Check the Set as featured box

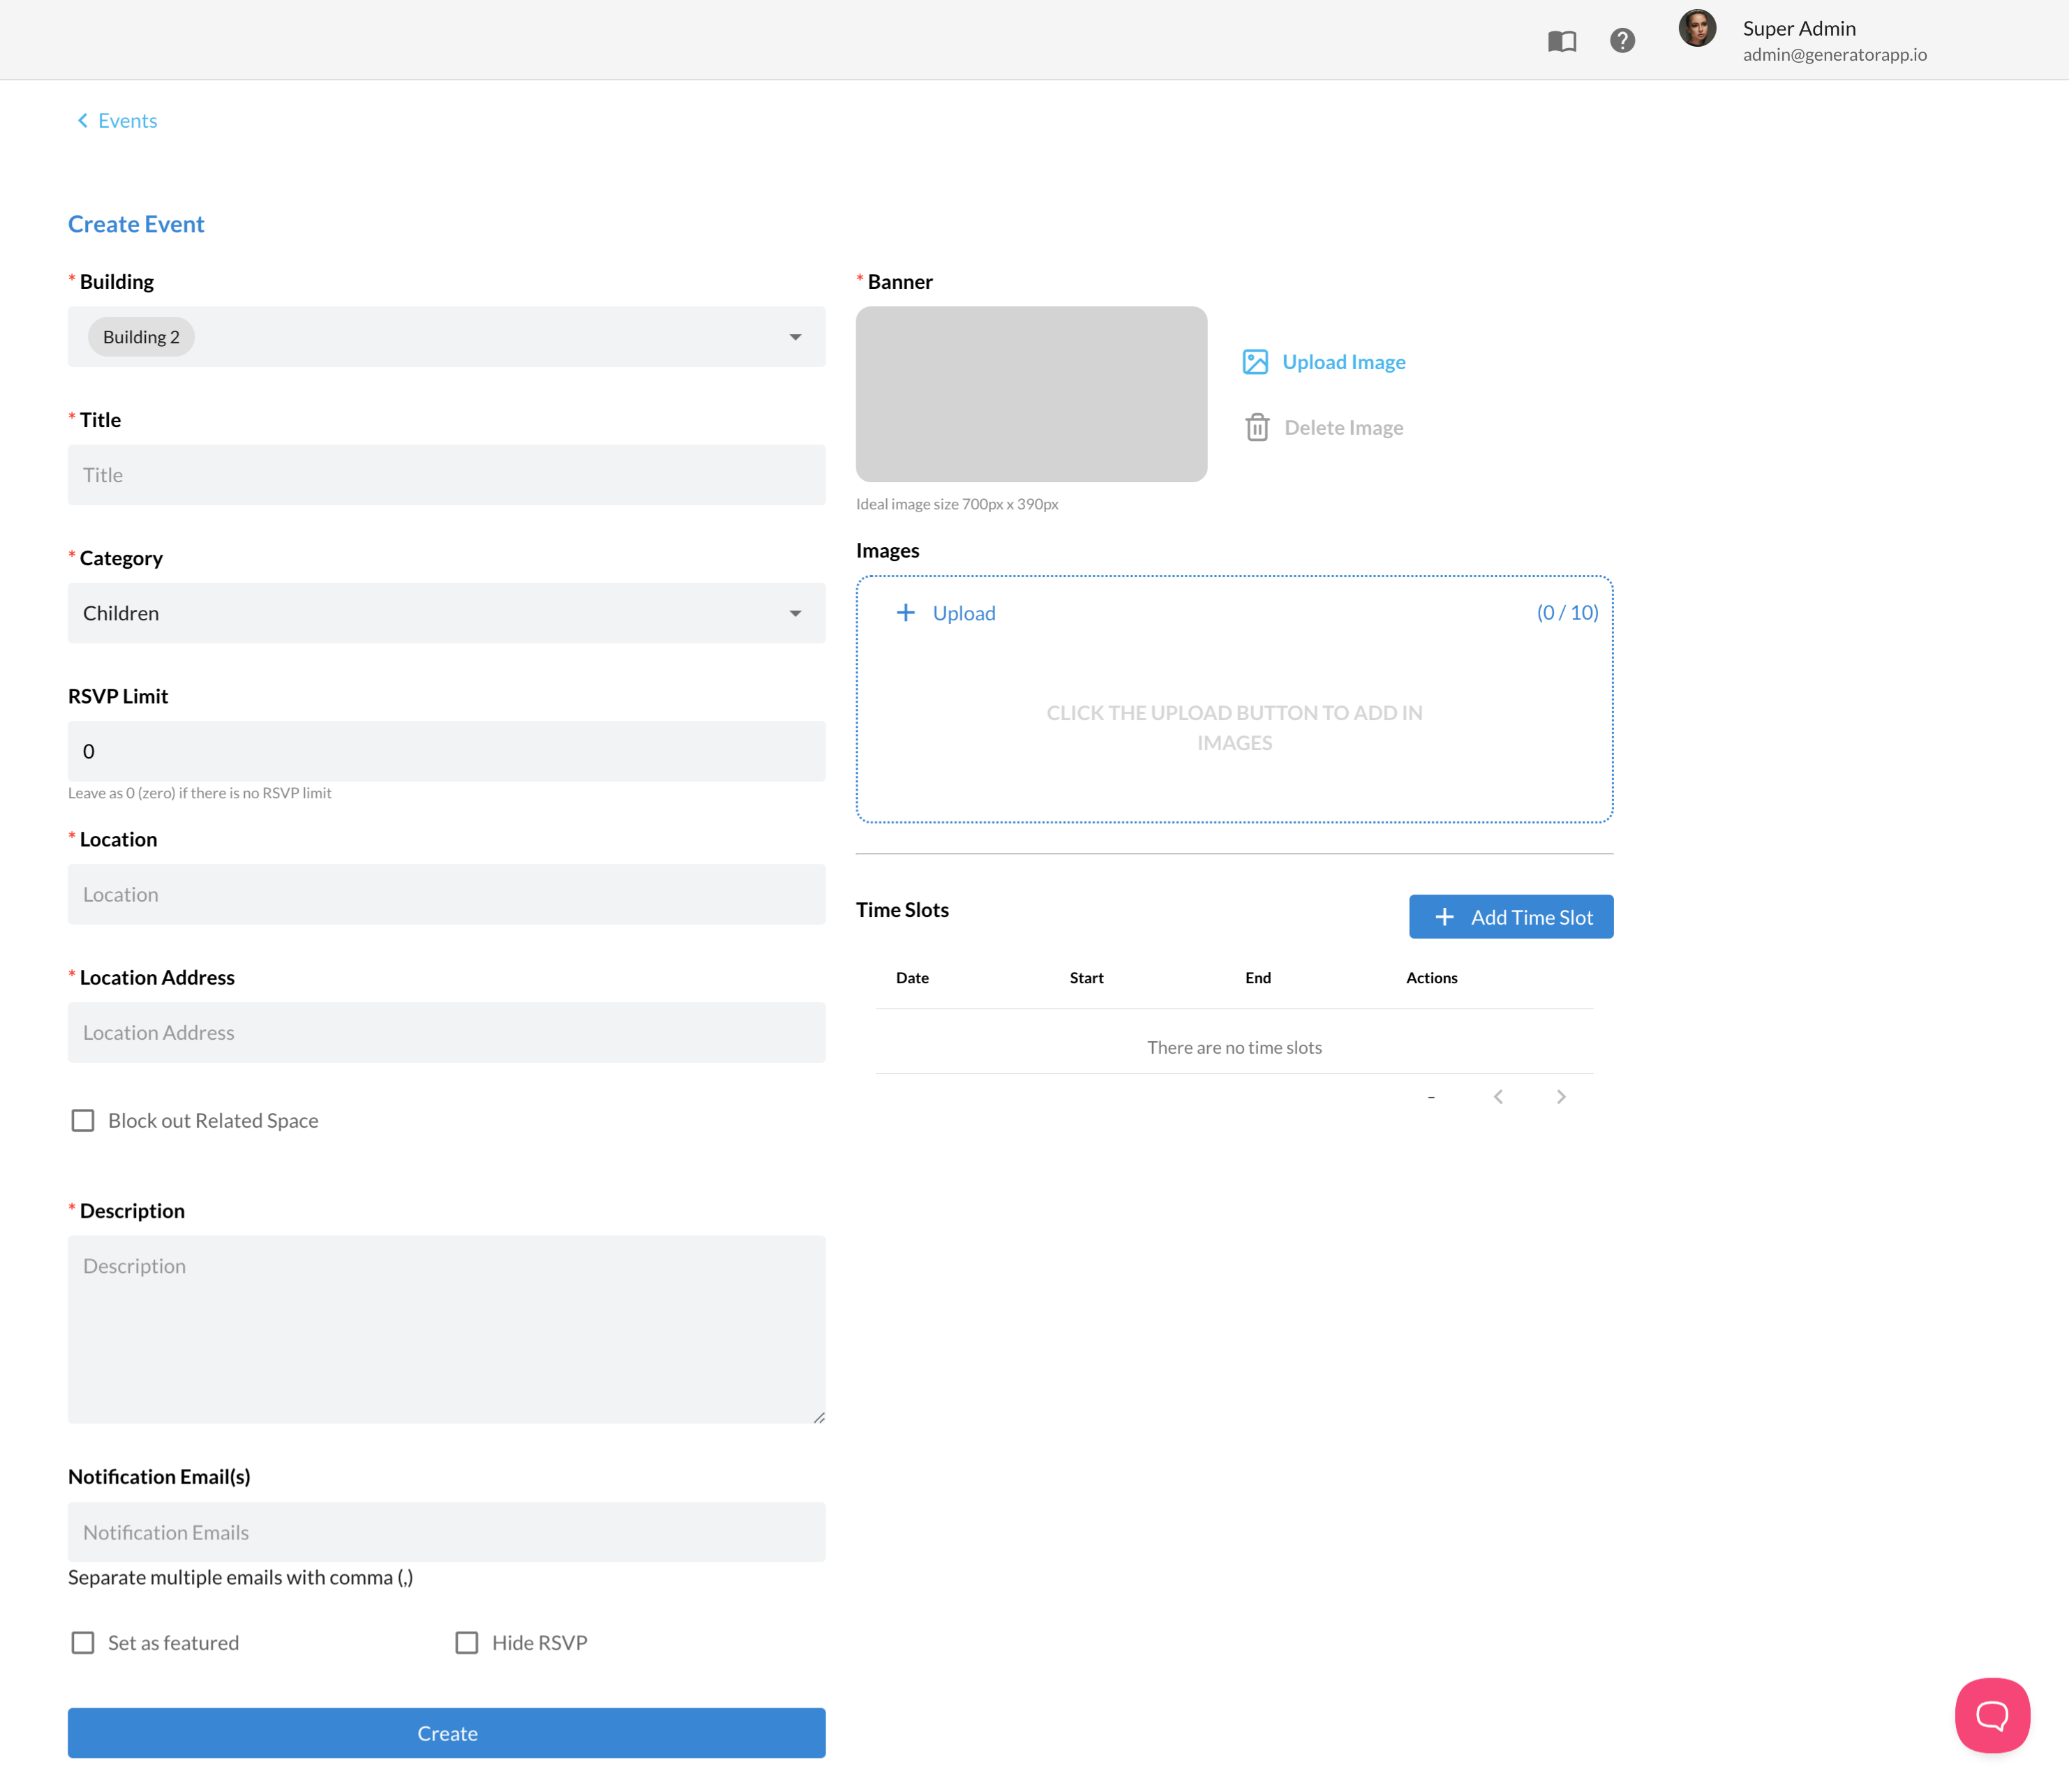[x=83, y=1643]
